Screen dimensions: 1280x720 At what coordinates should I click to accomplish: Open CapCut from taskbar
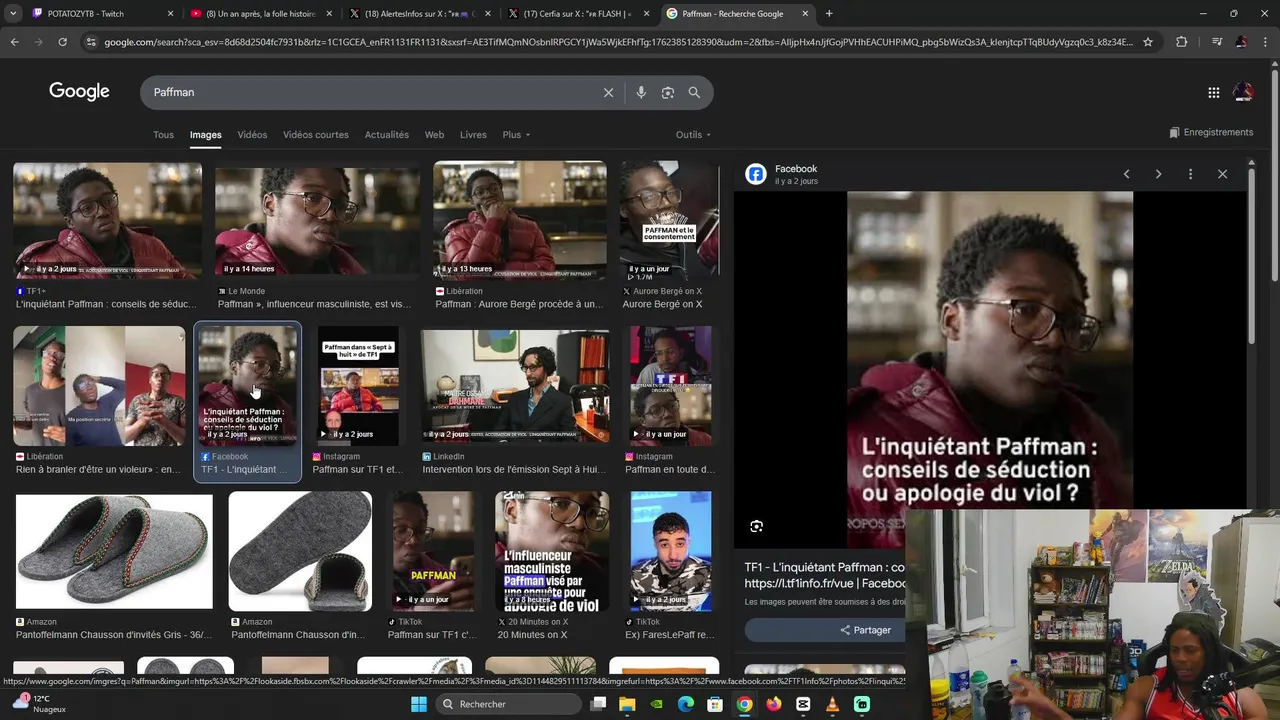[803, 704]
